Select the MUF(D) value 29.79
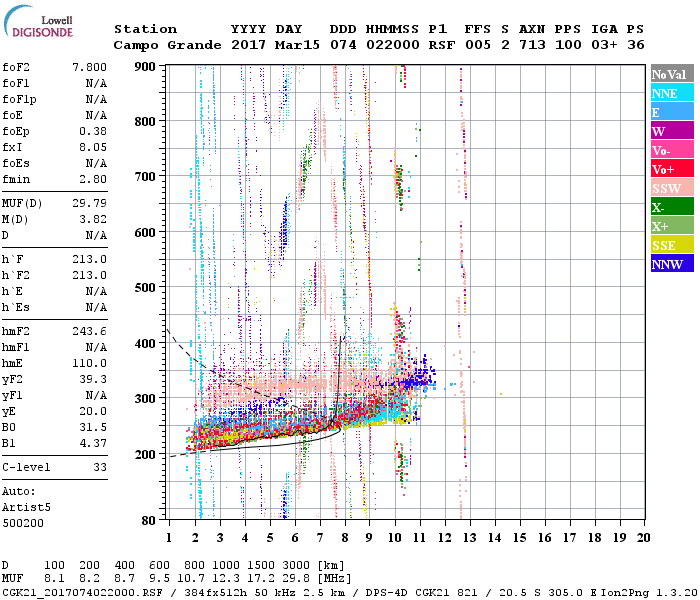The height and width of the screenshot is (600, 700). pyautogui.click(x=89, y=203)
